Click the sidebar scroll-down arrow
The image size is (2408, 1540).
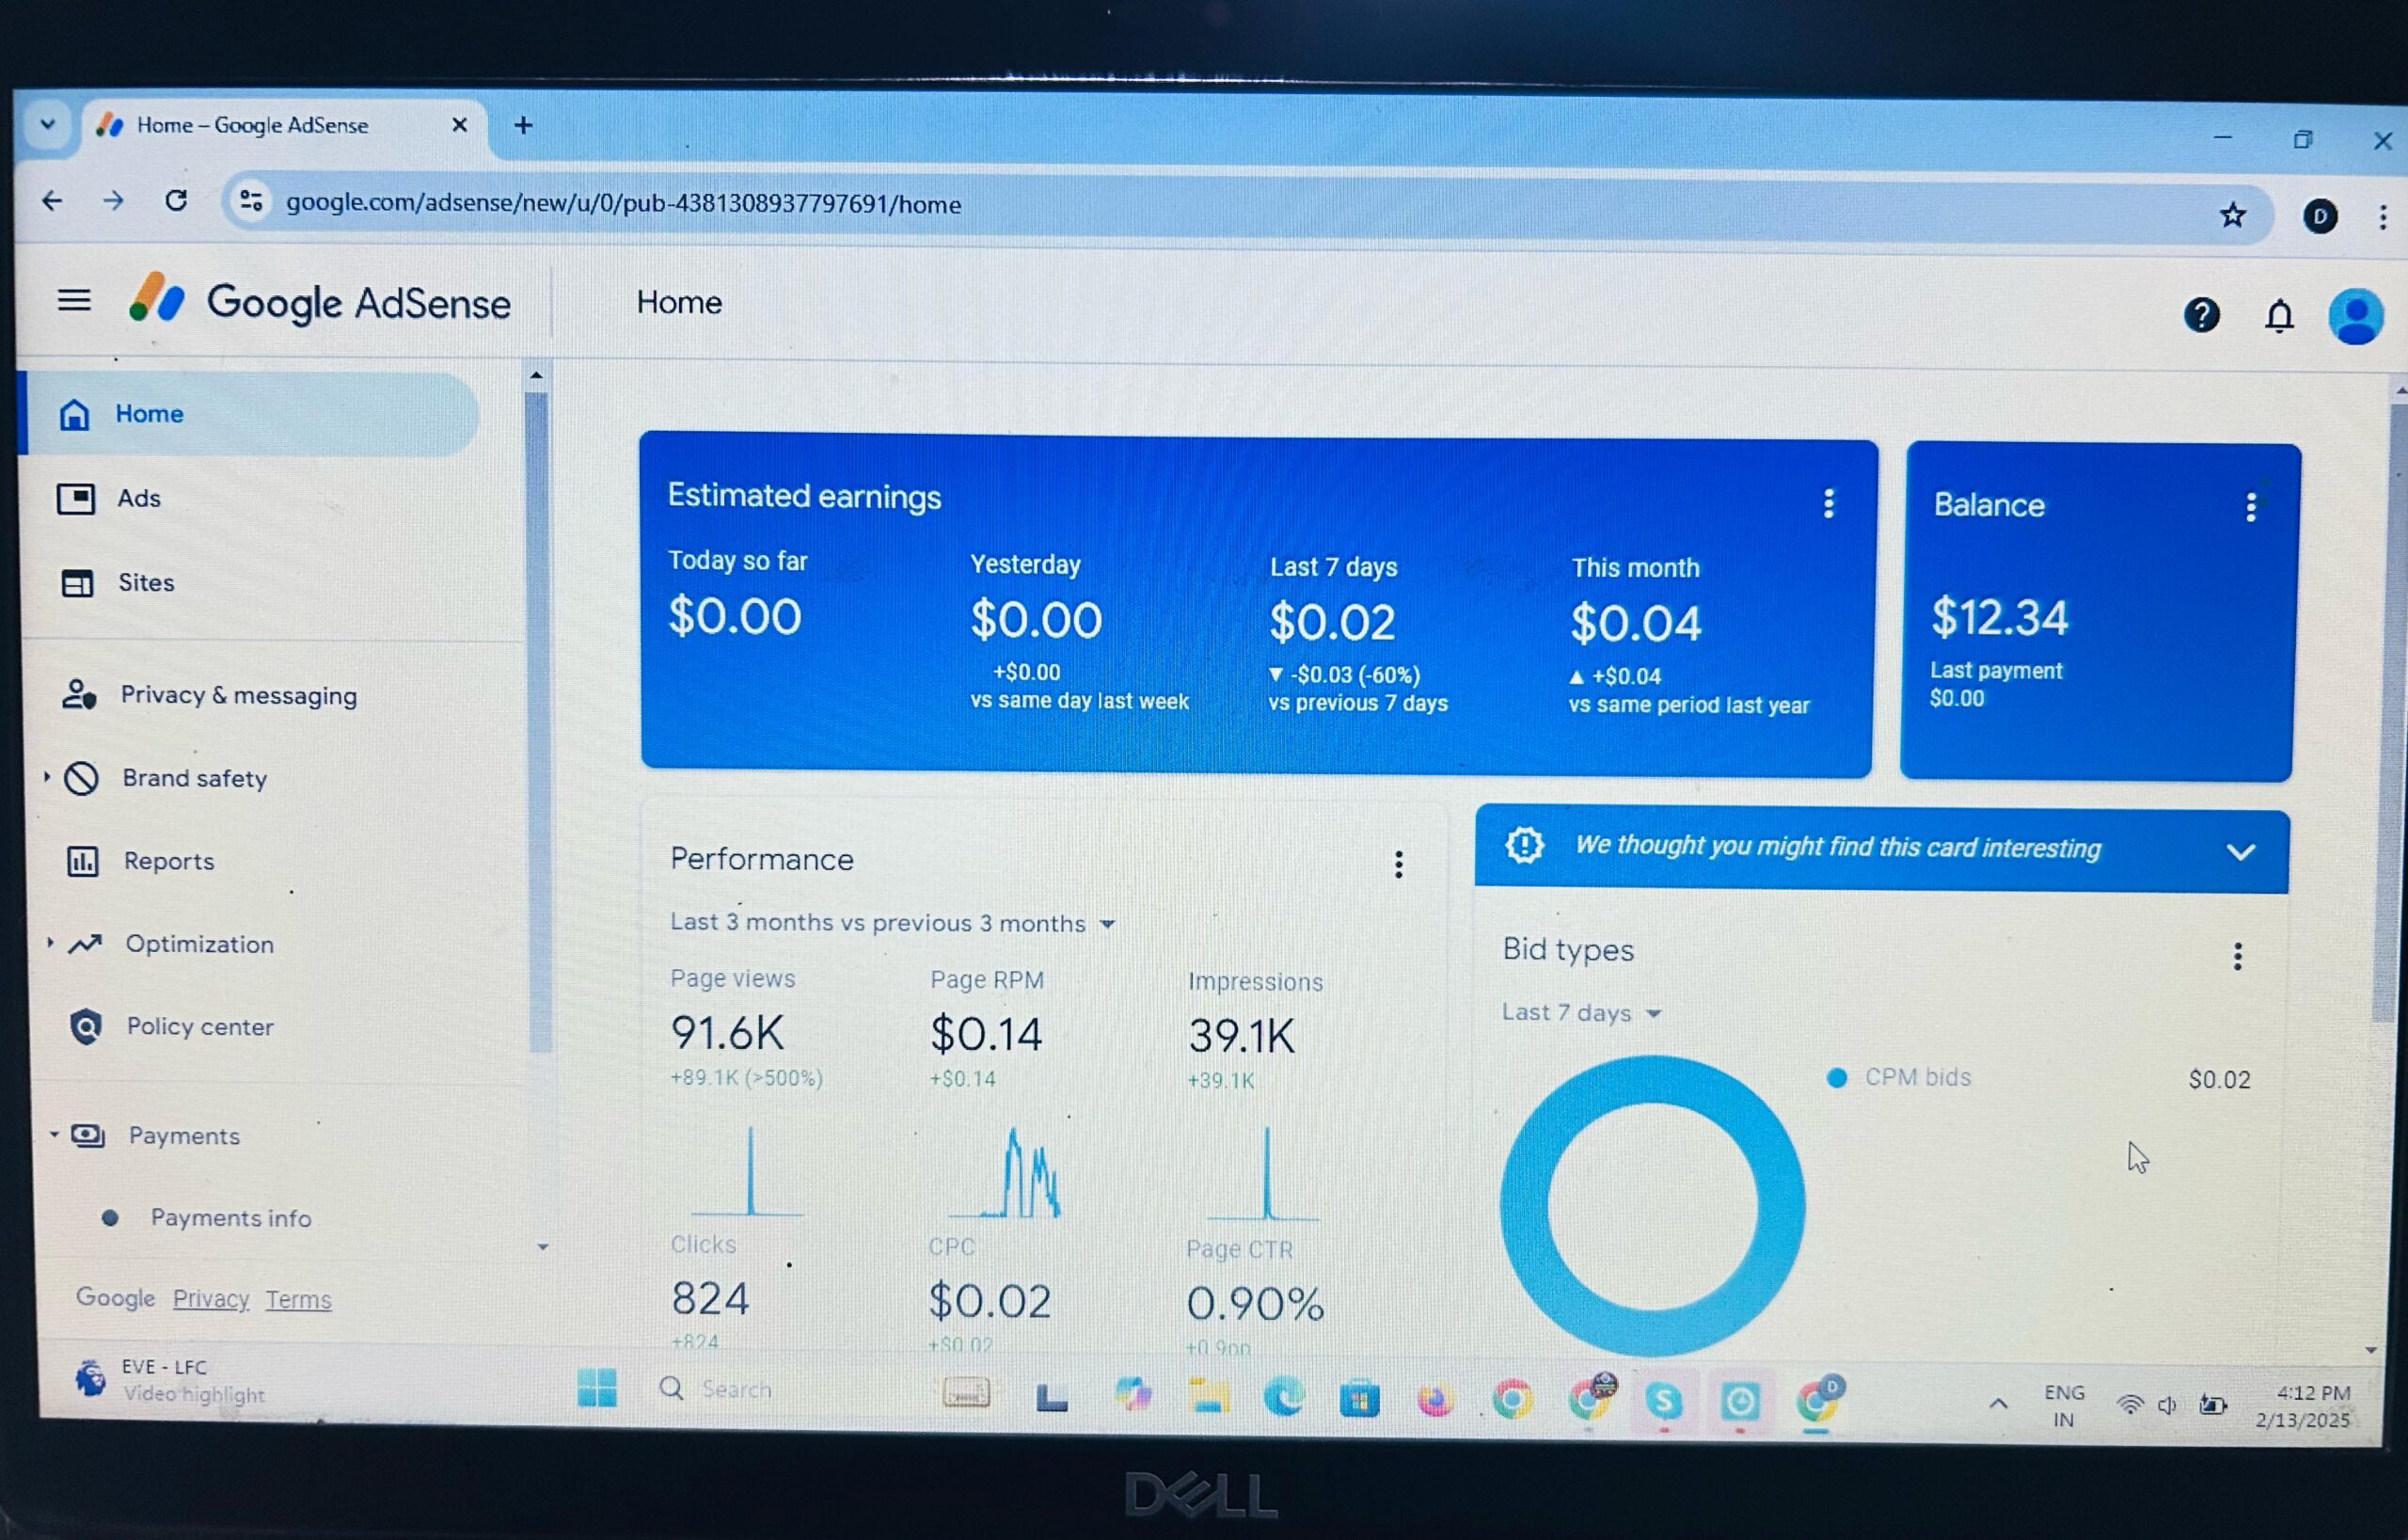coord(542,1247)
